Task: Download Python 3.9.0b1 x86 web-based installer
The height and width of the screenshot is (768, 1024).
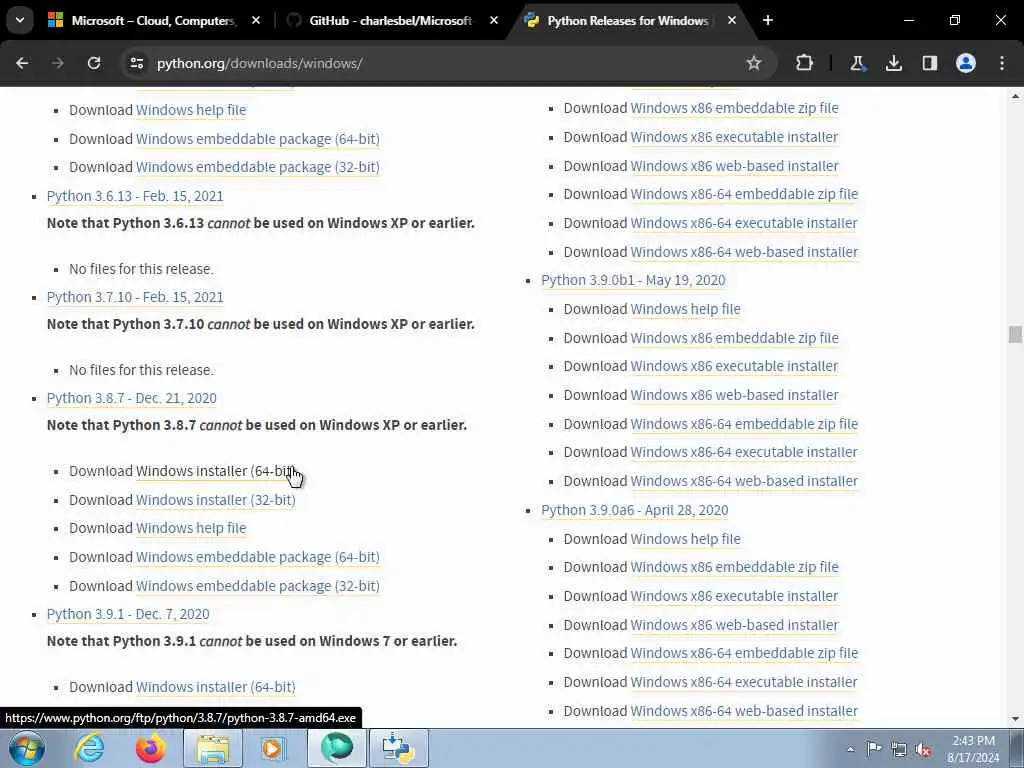Action: point(734,395)
